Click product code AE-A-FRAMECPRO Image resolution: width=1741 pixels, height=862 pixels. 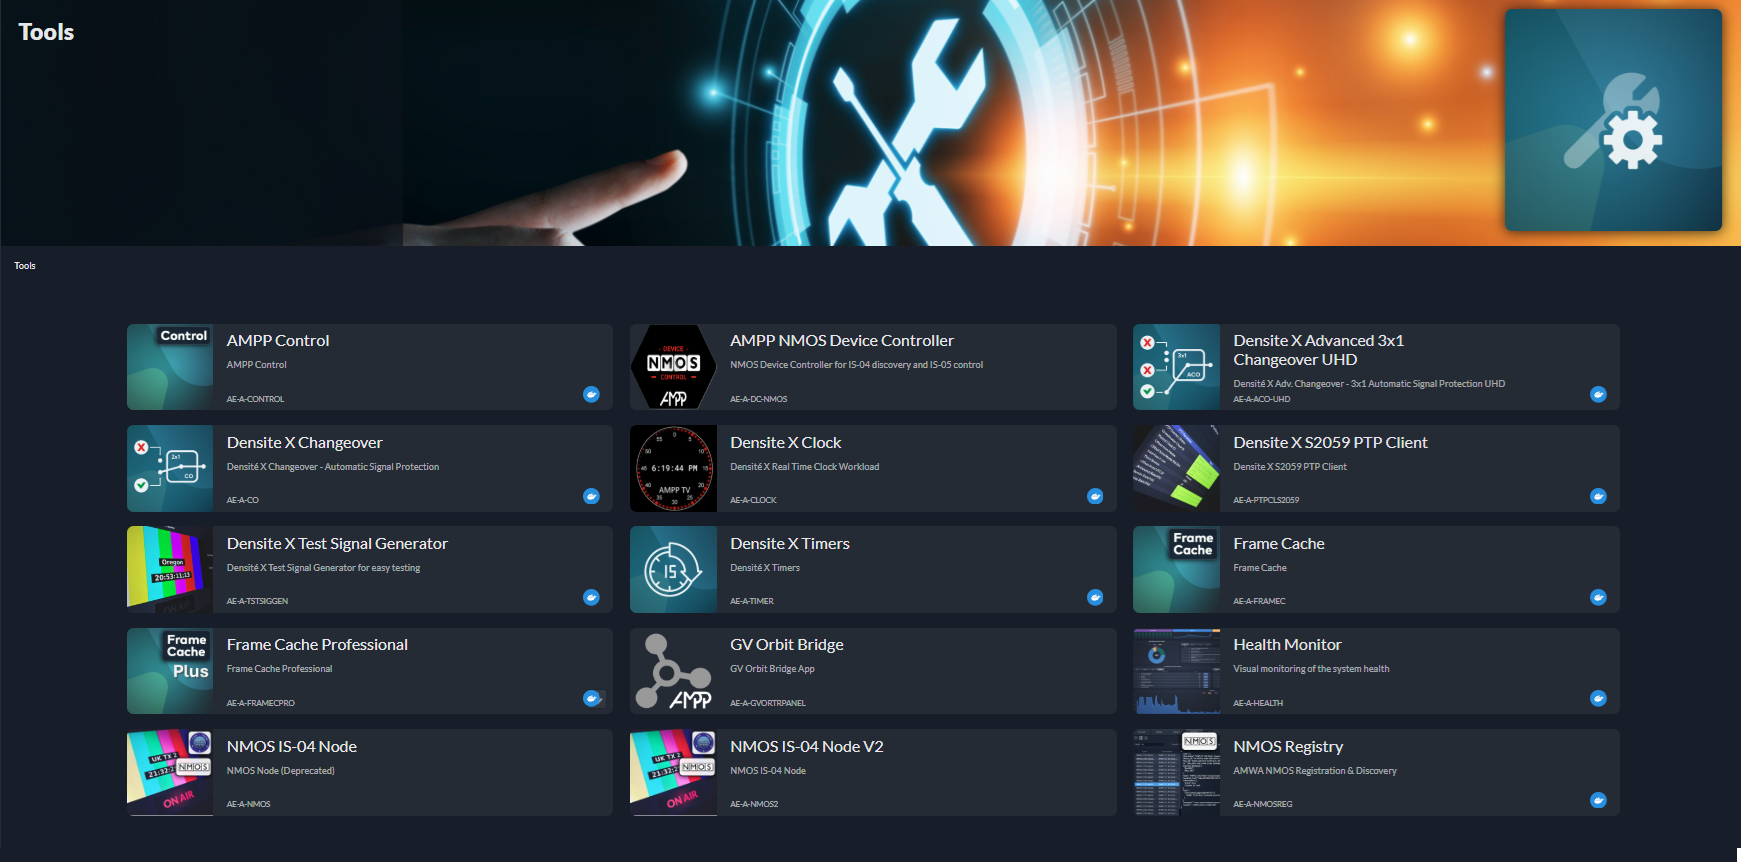tap(260, 703)
